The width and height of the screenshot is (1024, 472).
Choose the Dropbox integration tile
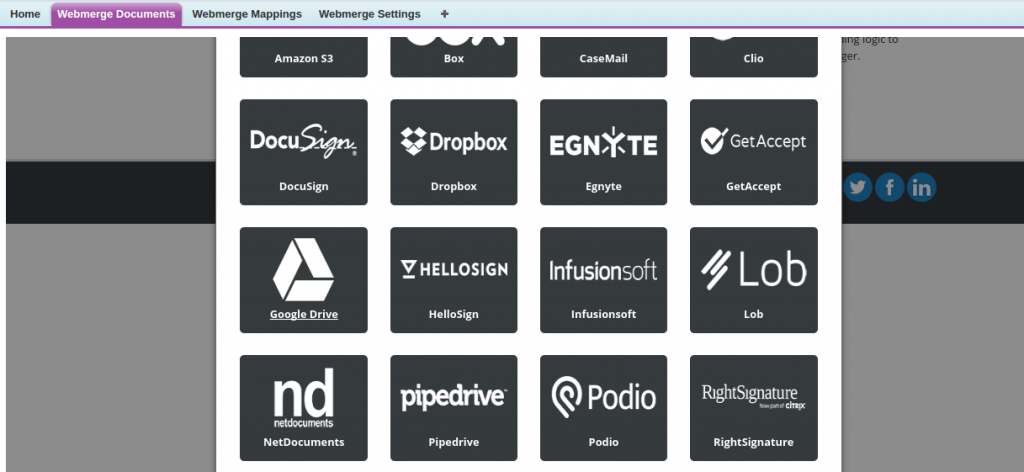click(453, 152)
